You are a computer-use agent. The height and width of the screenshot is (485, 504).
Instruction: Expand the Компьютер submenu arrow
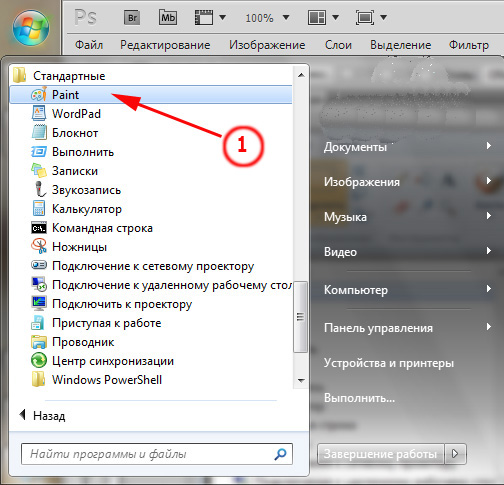point(488,289)
